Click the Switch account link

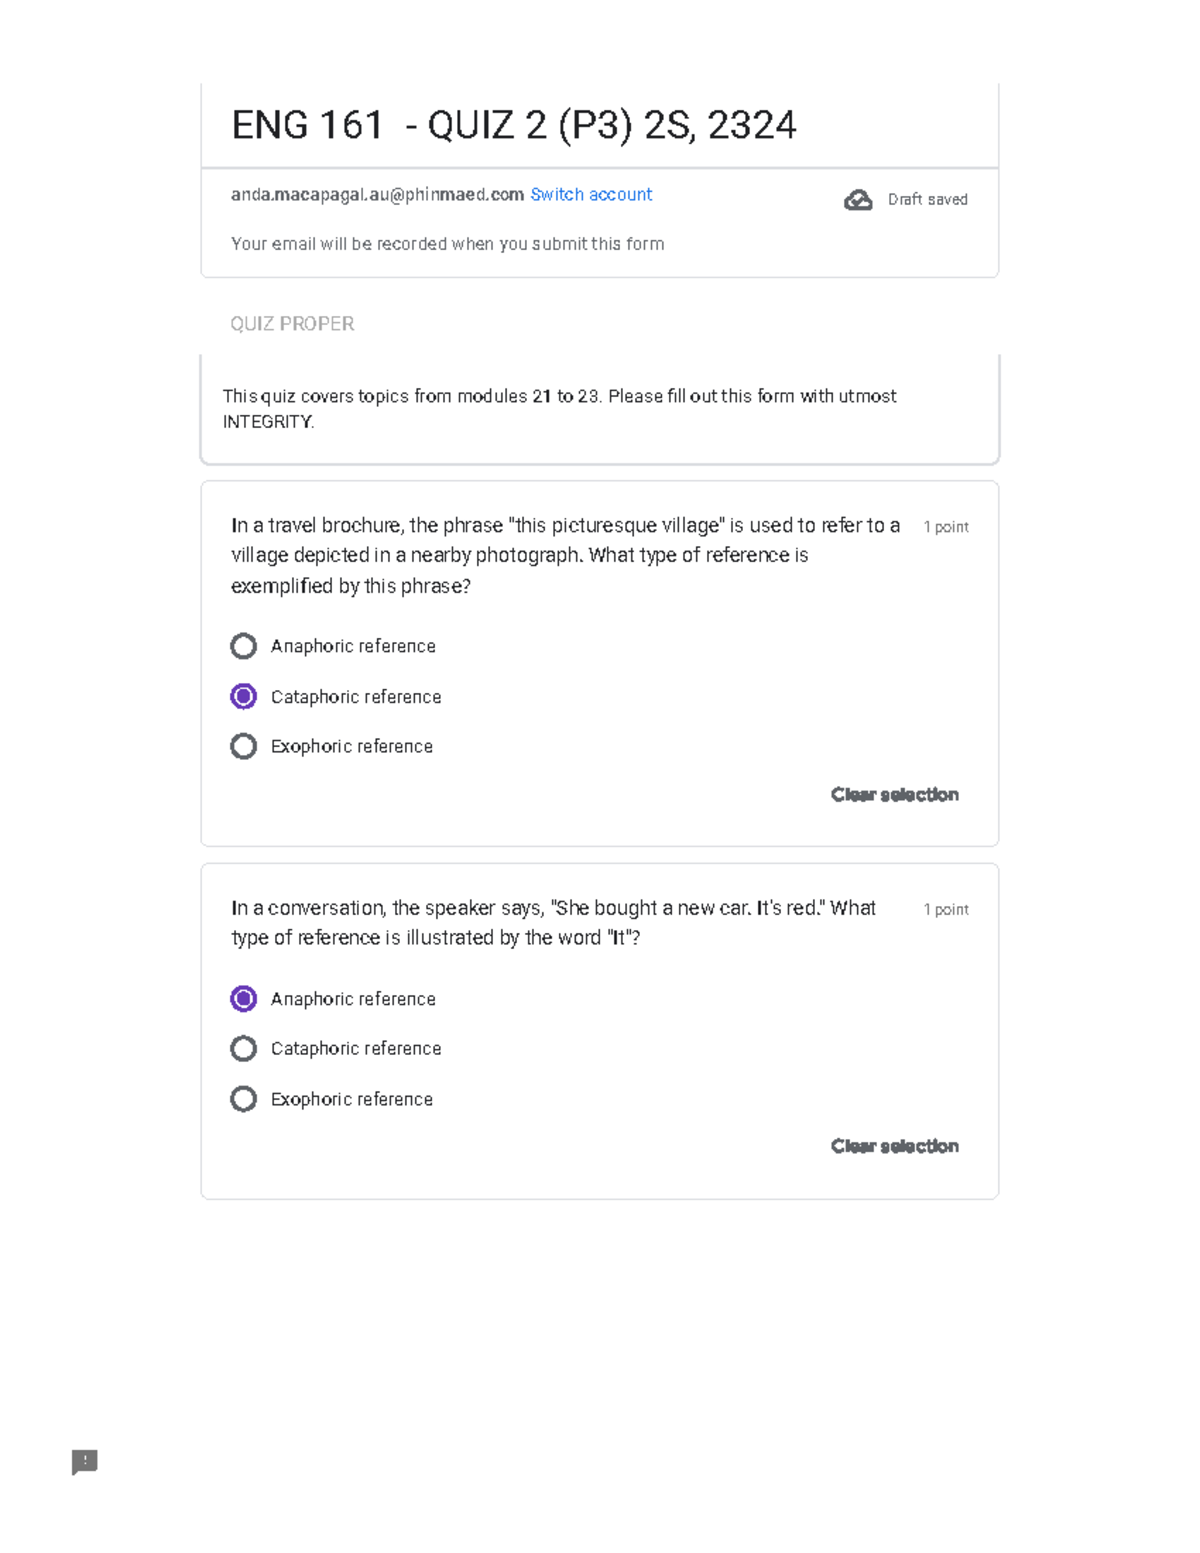click(x=591, y=194)
